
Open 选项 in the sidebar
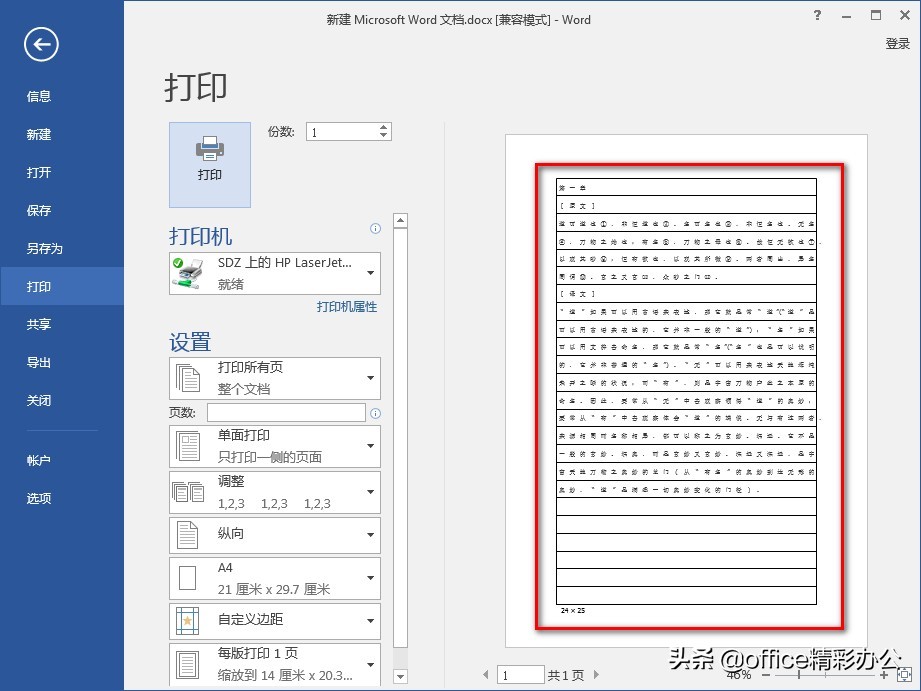(39, 499)
